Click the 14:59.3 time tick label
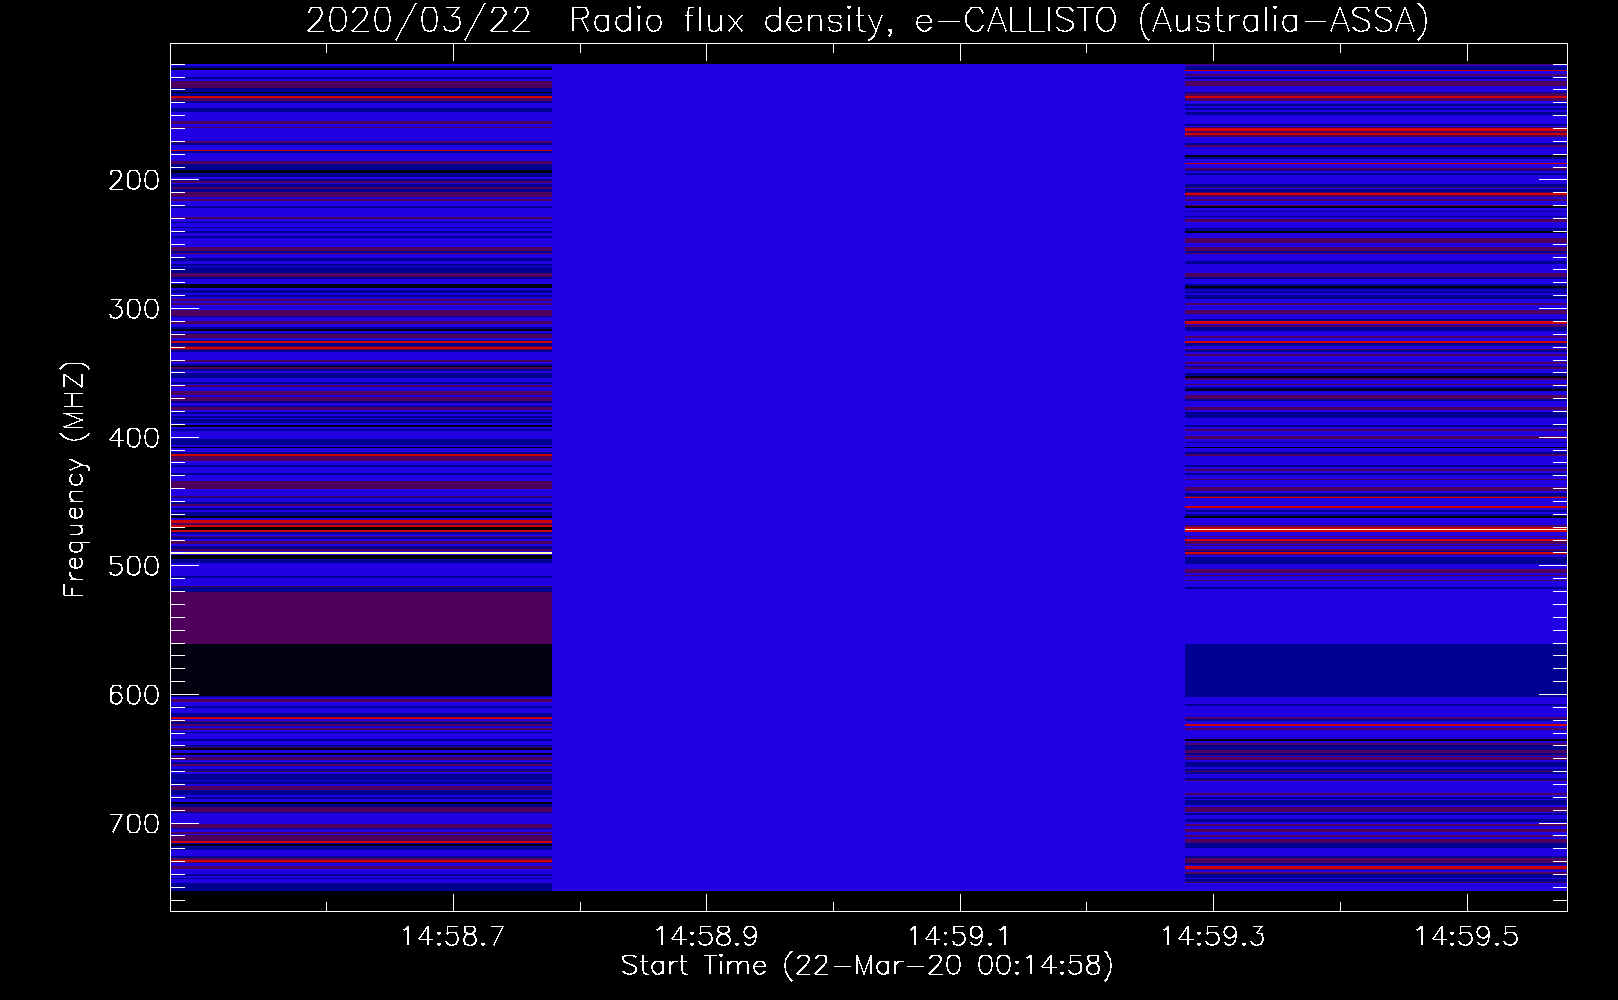Image resolution: width=1618 pixels, height=1000 pixels. (x=1213, y=937)
